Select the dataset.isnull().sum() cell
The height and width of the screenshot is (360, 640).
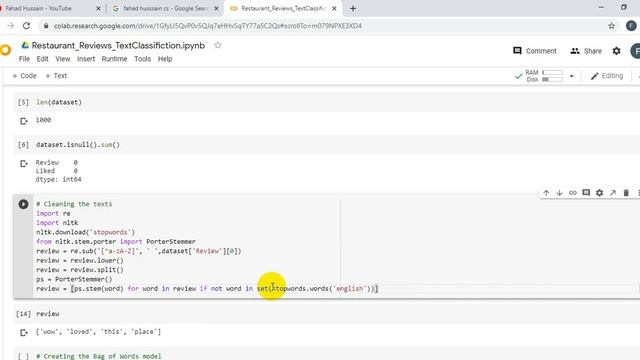pos(327,144)
